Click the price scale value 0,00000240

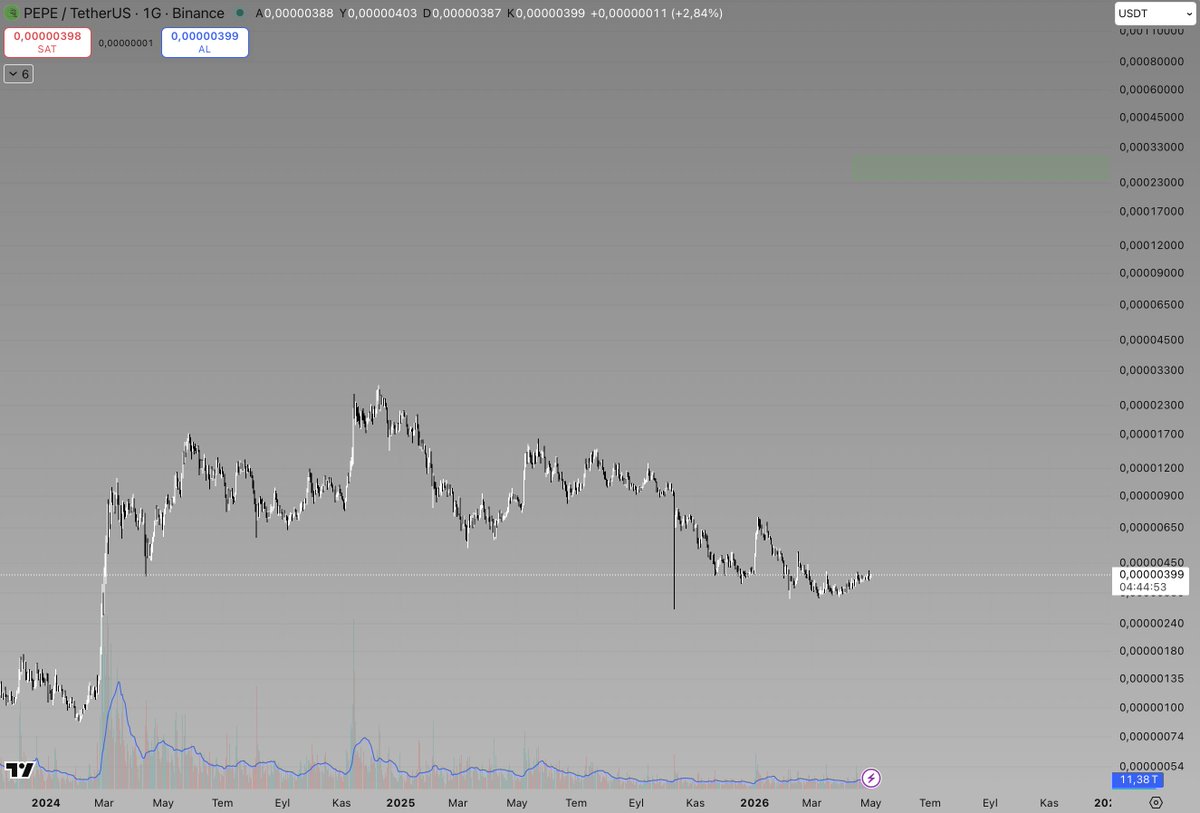pyautogui.click(x=1152, y=623)
